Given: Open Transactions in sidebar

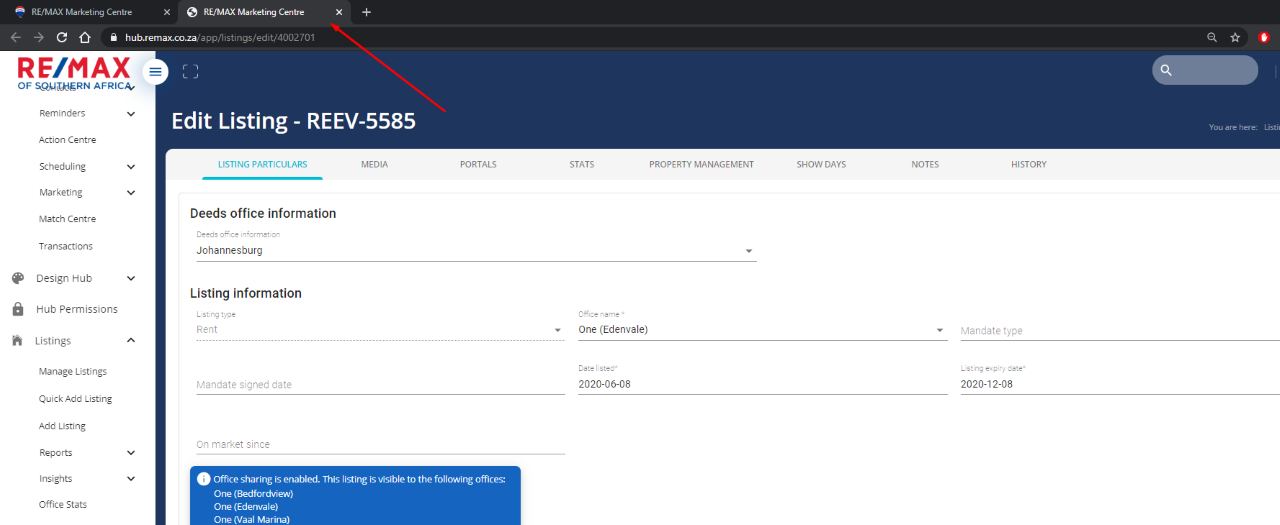Looking at the screenshot, I should pyautogui.click(x=66, y=246).
